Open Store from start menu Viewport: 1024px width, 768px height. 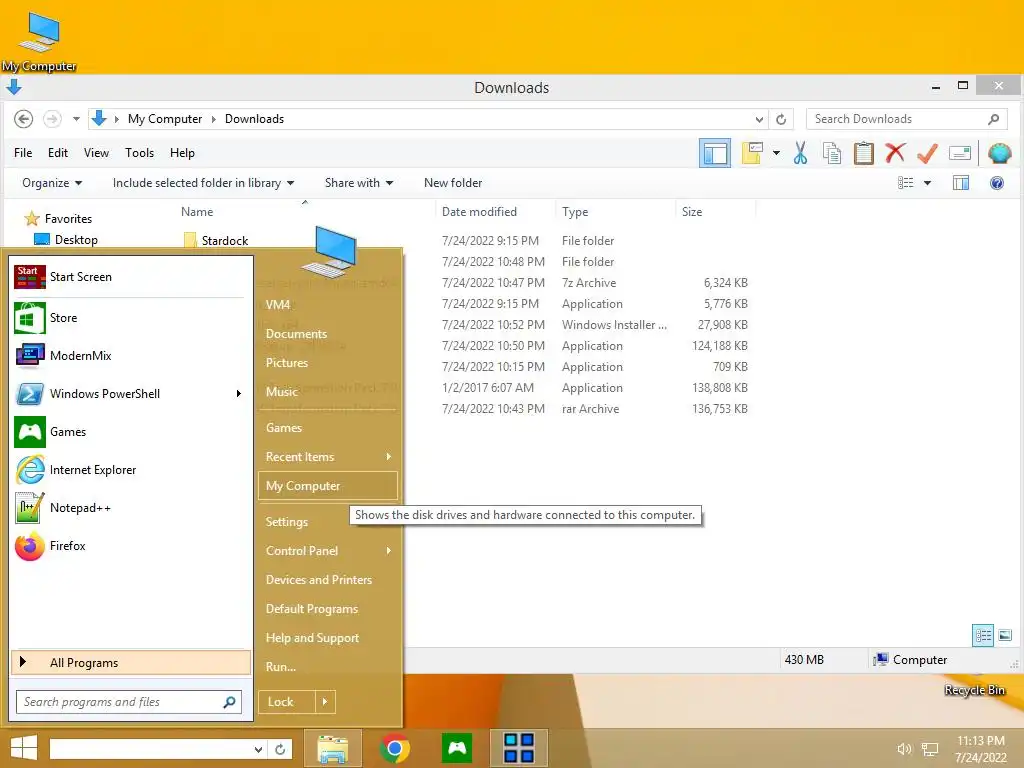(x=129, y=318)
